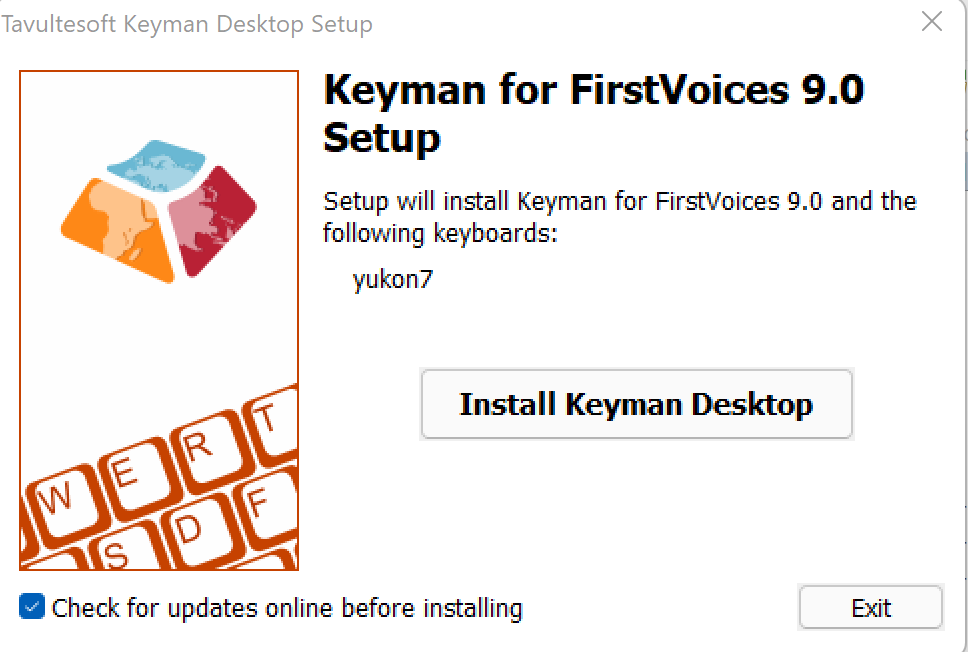
Task: Click the red right face of the keycap logo
Action: pyautogui.click(x=210, y=219)
